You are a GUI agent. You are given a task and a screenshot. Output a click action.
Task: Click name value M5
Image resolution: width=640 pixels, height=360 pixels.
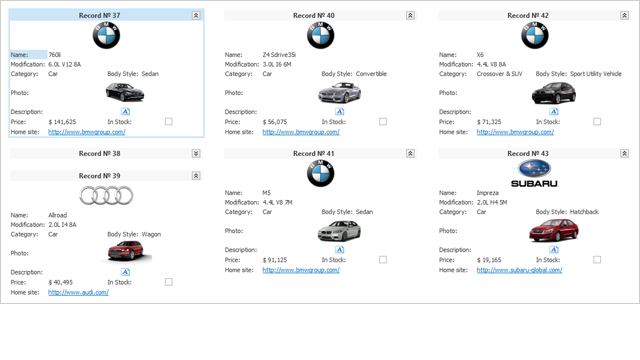tap(267, 193)
